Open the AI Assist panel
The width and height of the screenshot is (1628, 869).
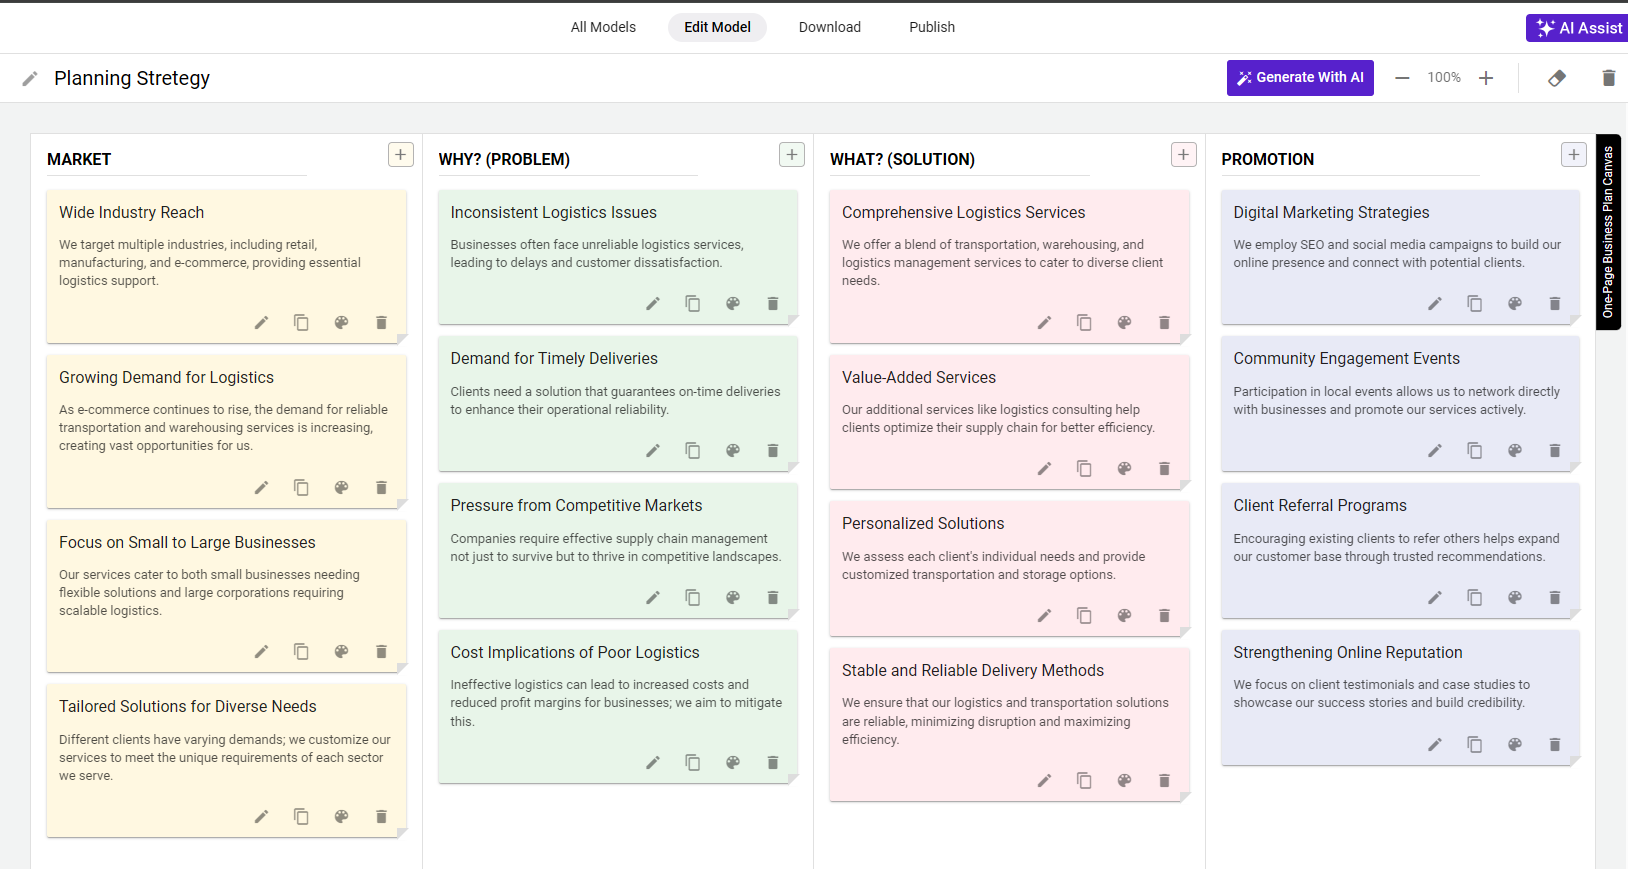(x=1578, y=28)
